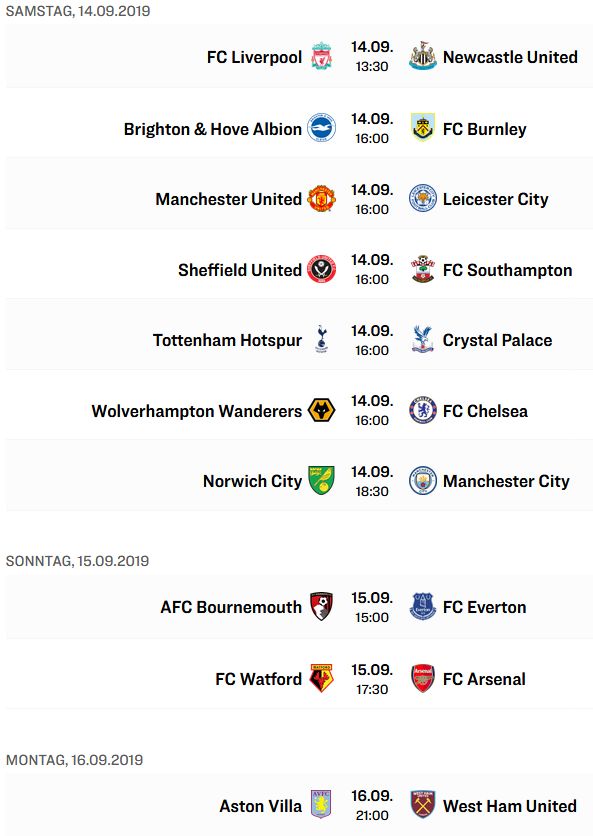Select the Manchester United club badge

[x=322, y=198]
